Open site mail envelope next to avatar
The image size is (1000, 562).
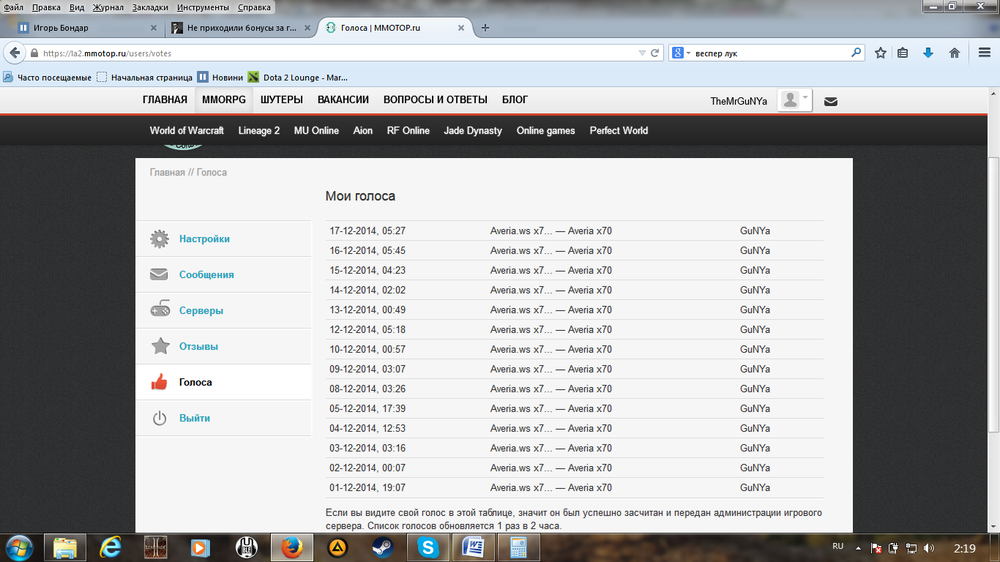(x=831, y=101)
